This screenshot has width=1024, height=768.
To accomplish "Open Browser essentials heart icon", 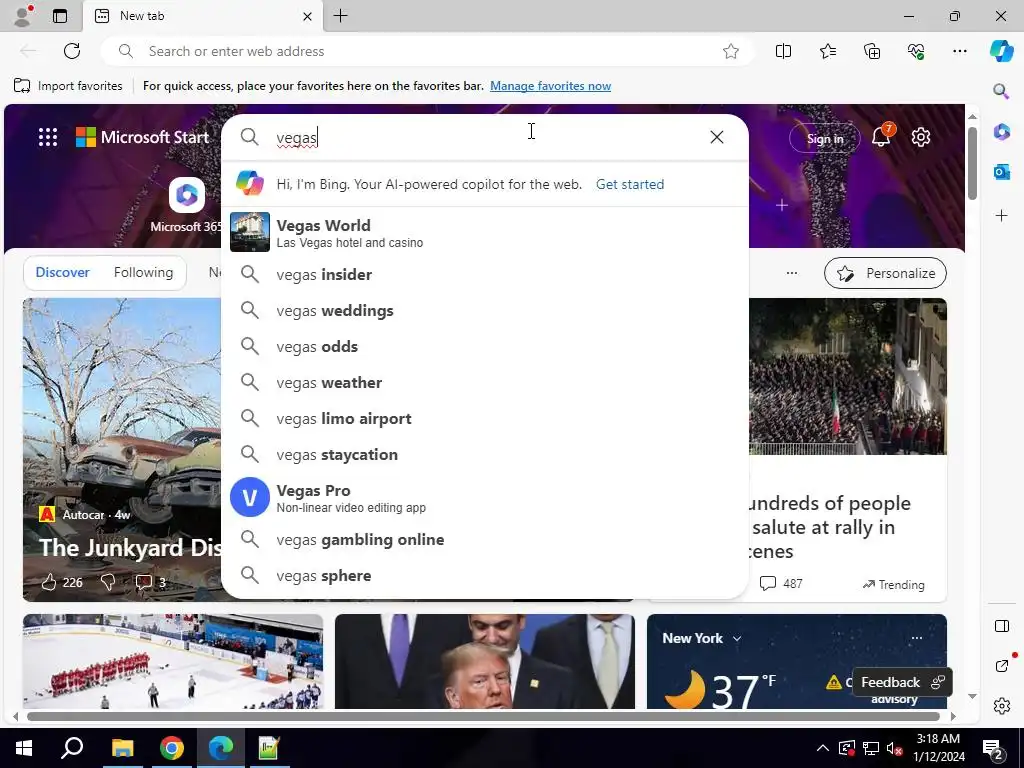I will tap(916, 51).
